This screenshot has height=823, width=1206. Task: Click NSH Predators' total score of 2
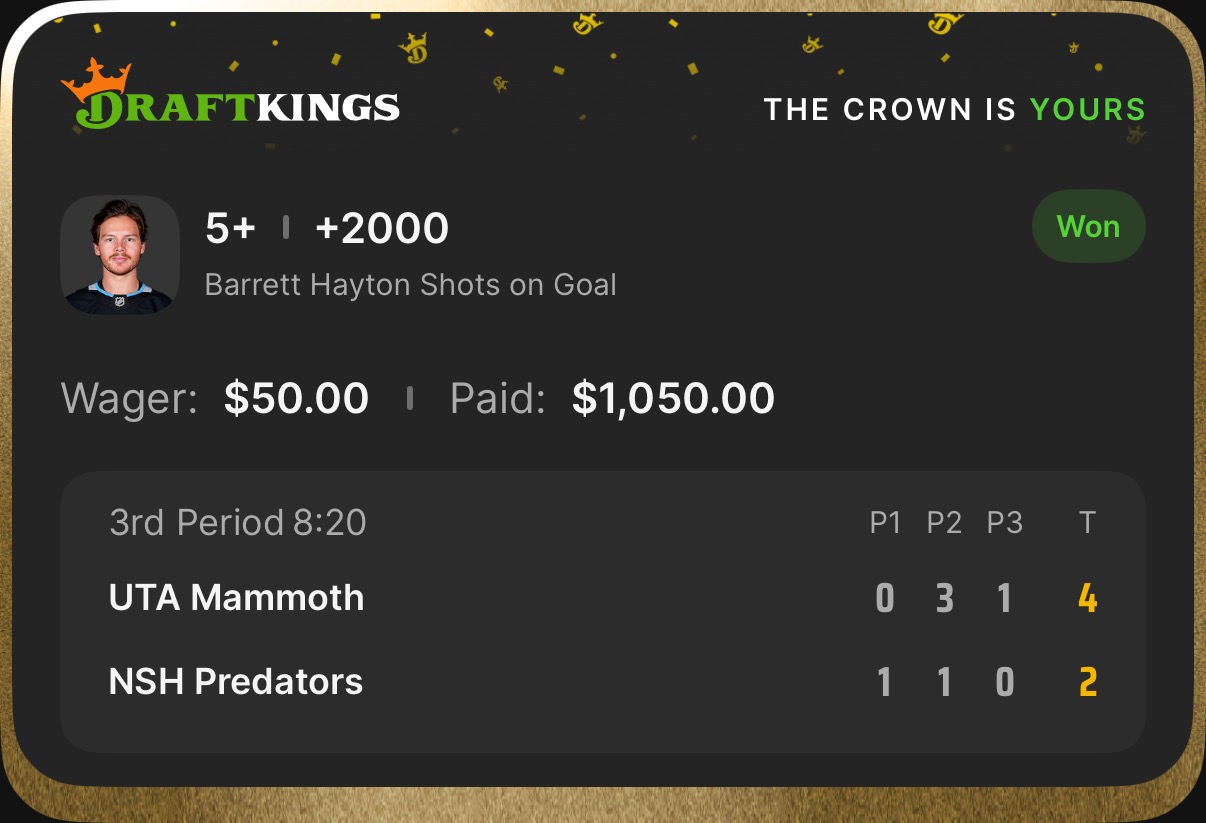tap(1088, 683)
